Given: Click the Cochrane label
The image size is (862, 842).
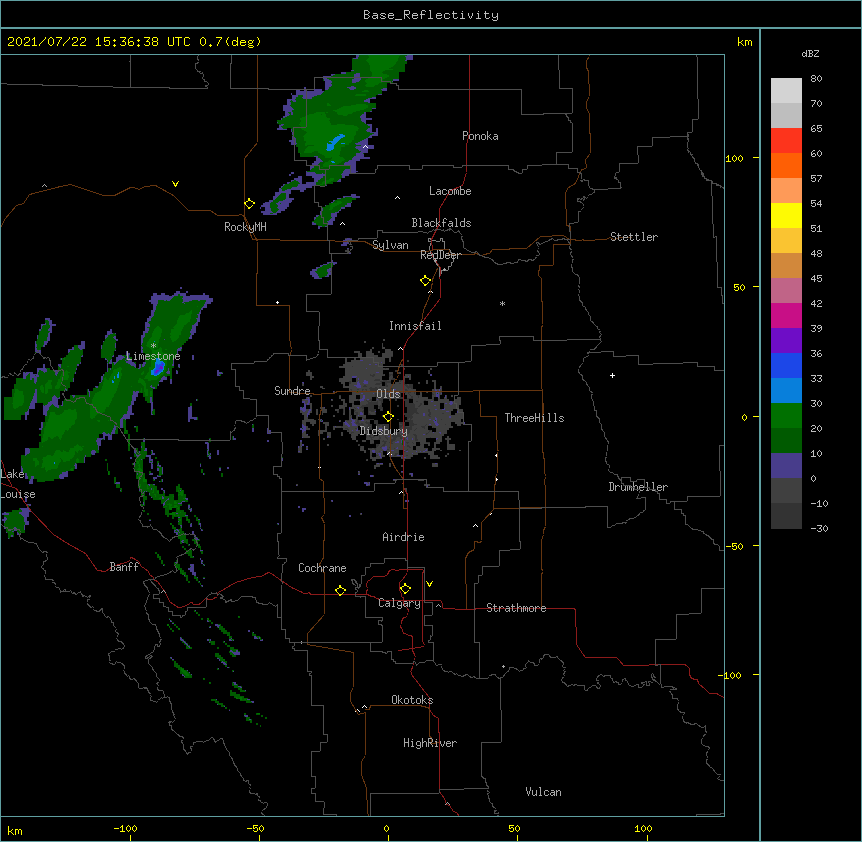Looking at the screenshot, I should pyautogui.click(x=322, y=568).
